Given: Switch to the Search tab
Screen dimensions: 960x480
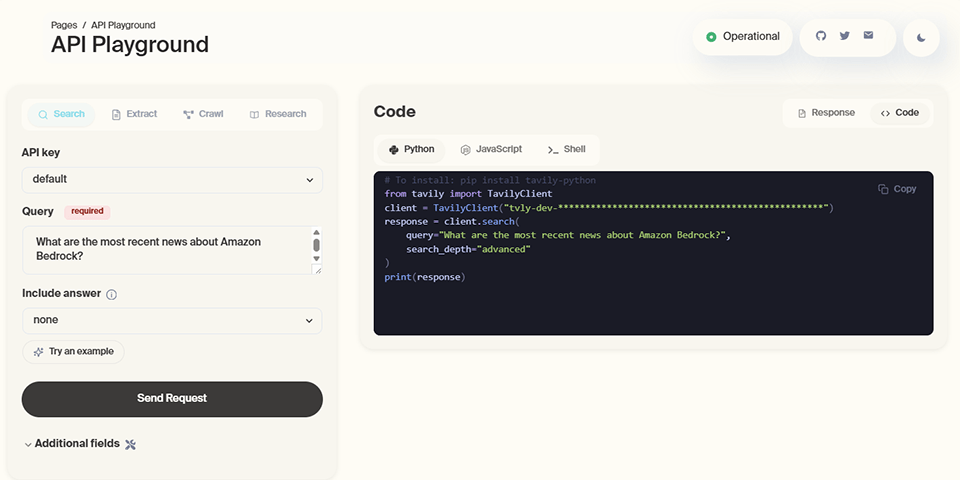Looking at the screenshot, I should tap(61, 114).
